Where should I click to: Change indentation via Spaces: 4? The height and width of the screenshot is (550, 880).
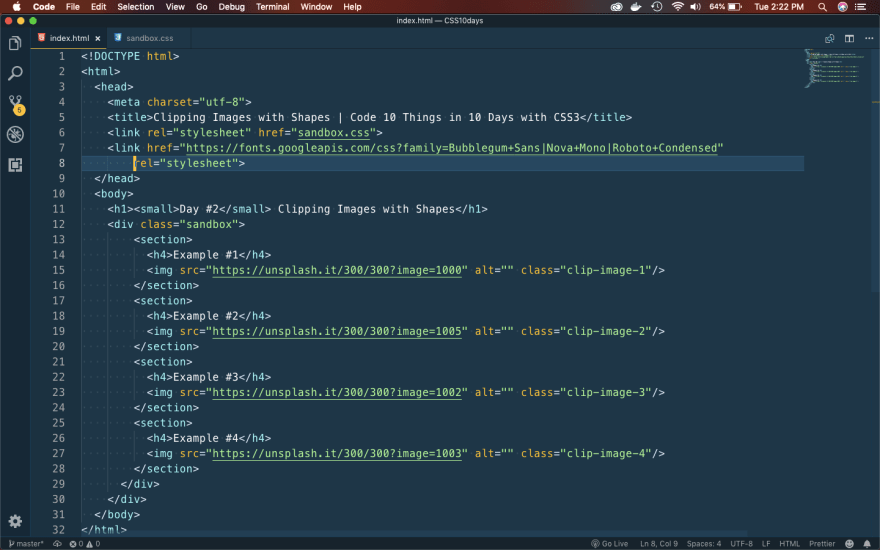704,544
